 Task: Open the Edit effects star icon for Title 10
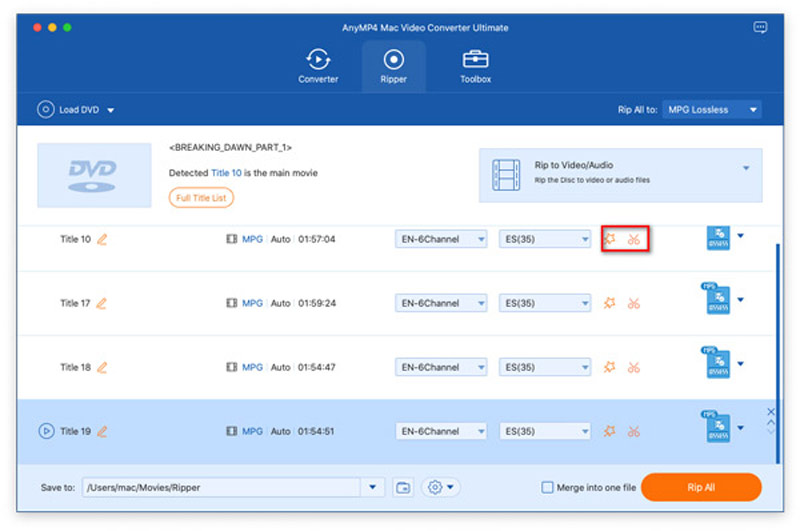(x=609, y=239)
